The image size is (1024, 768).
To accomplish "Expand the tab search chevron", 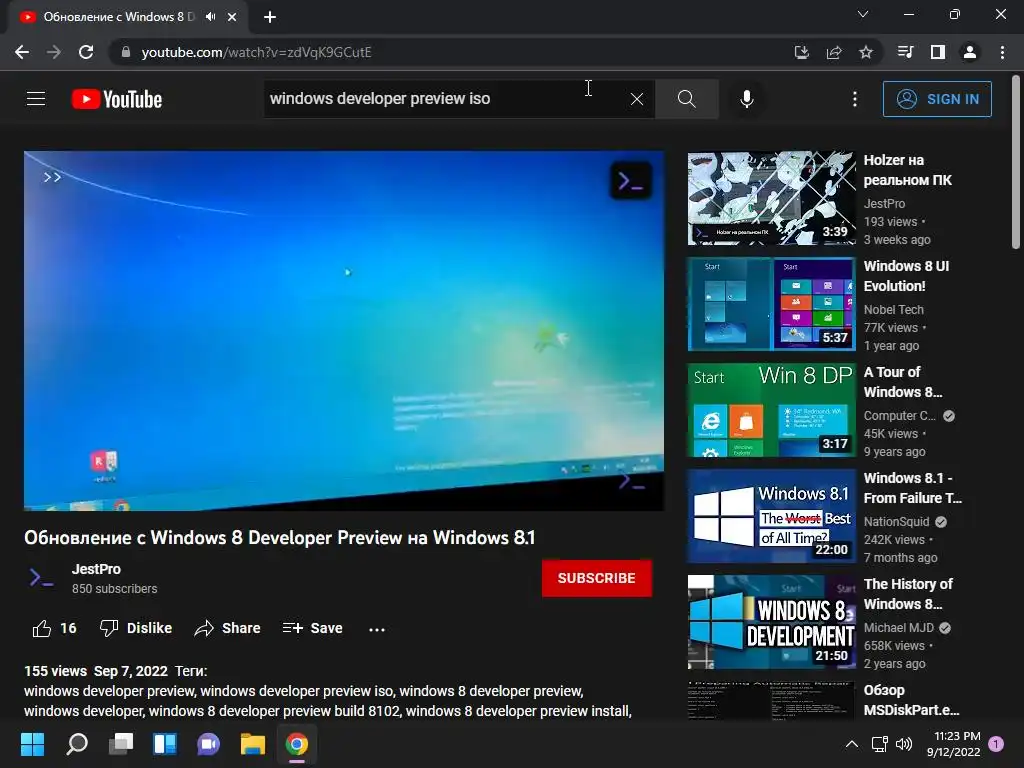I will (863, 14).
